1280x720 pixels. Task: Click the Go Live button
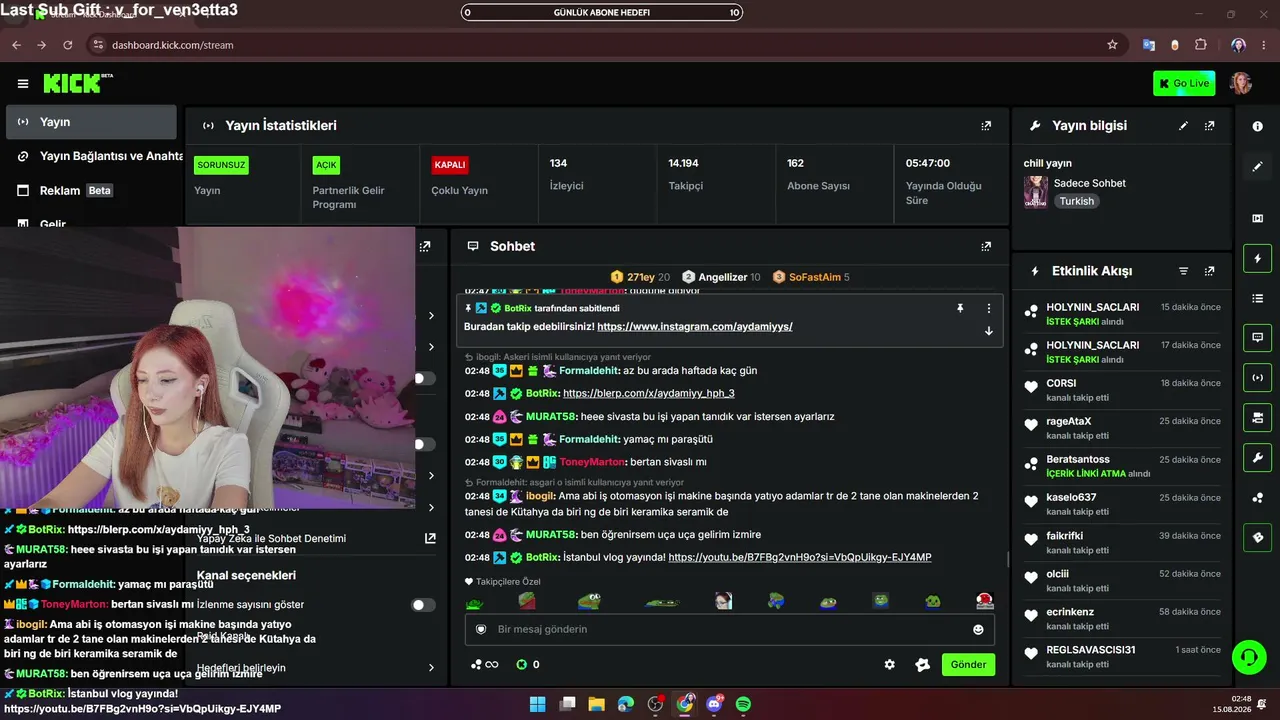pos(1184,84)
